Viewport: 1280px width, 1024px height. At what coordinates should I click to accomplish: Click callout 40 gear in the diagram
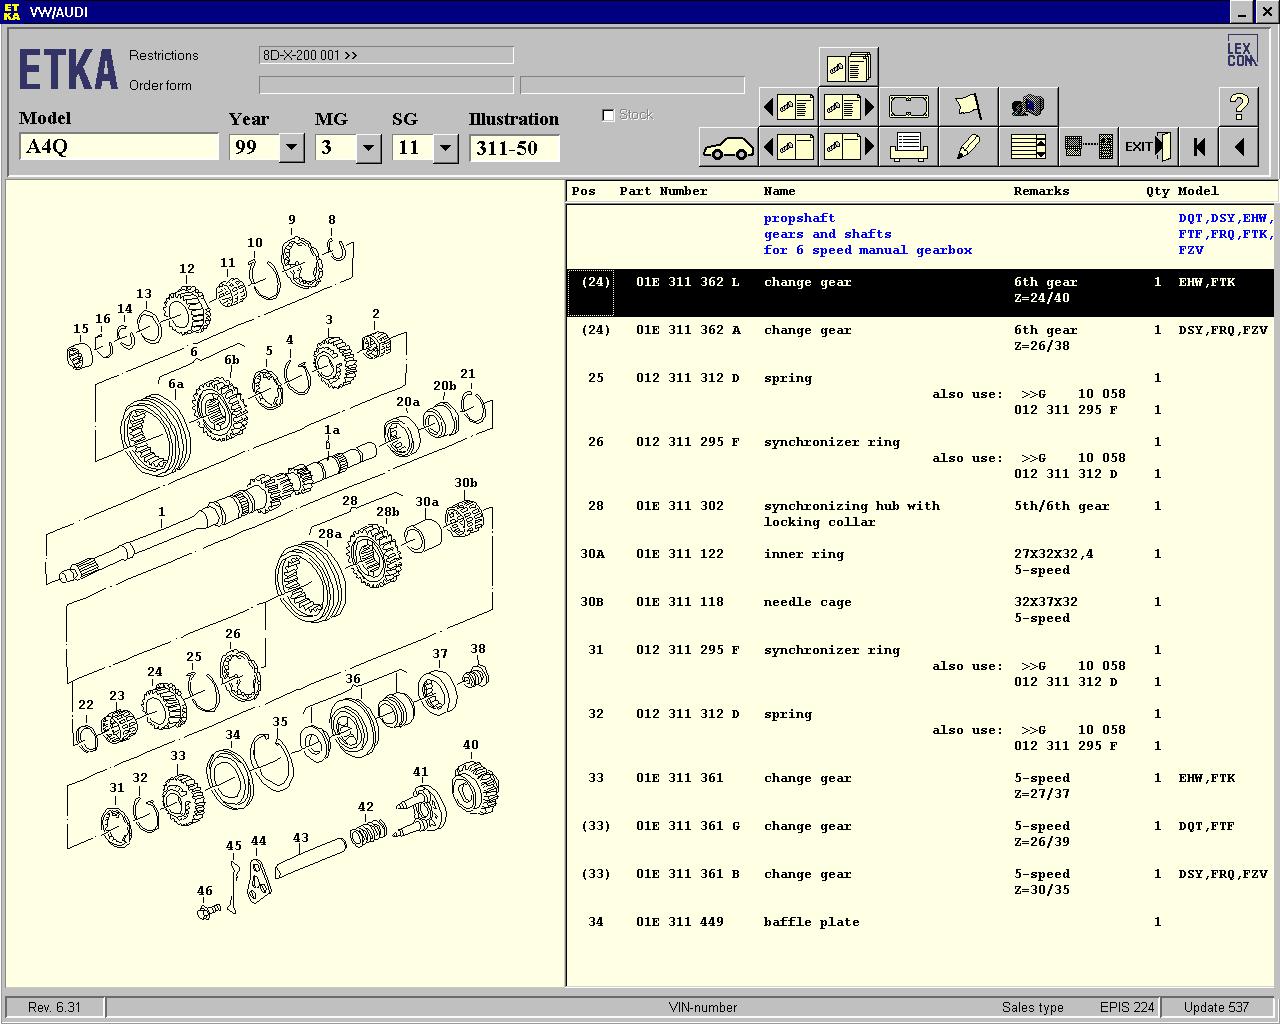[470, 745]
